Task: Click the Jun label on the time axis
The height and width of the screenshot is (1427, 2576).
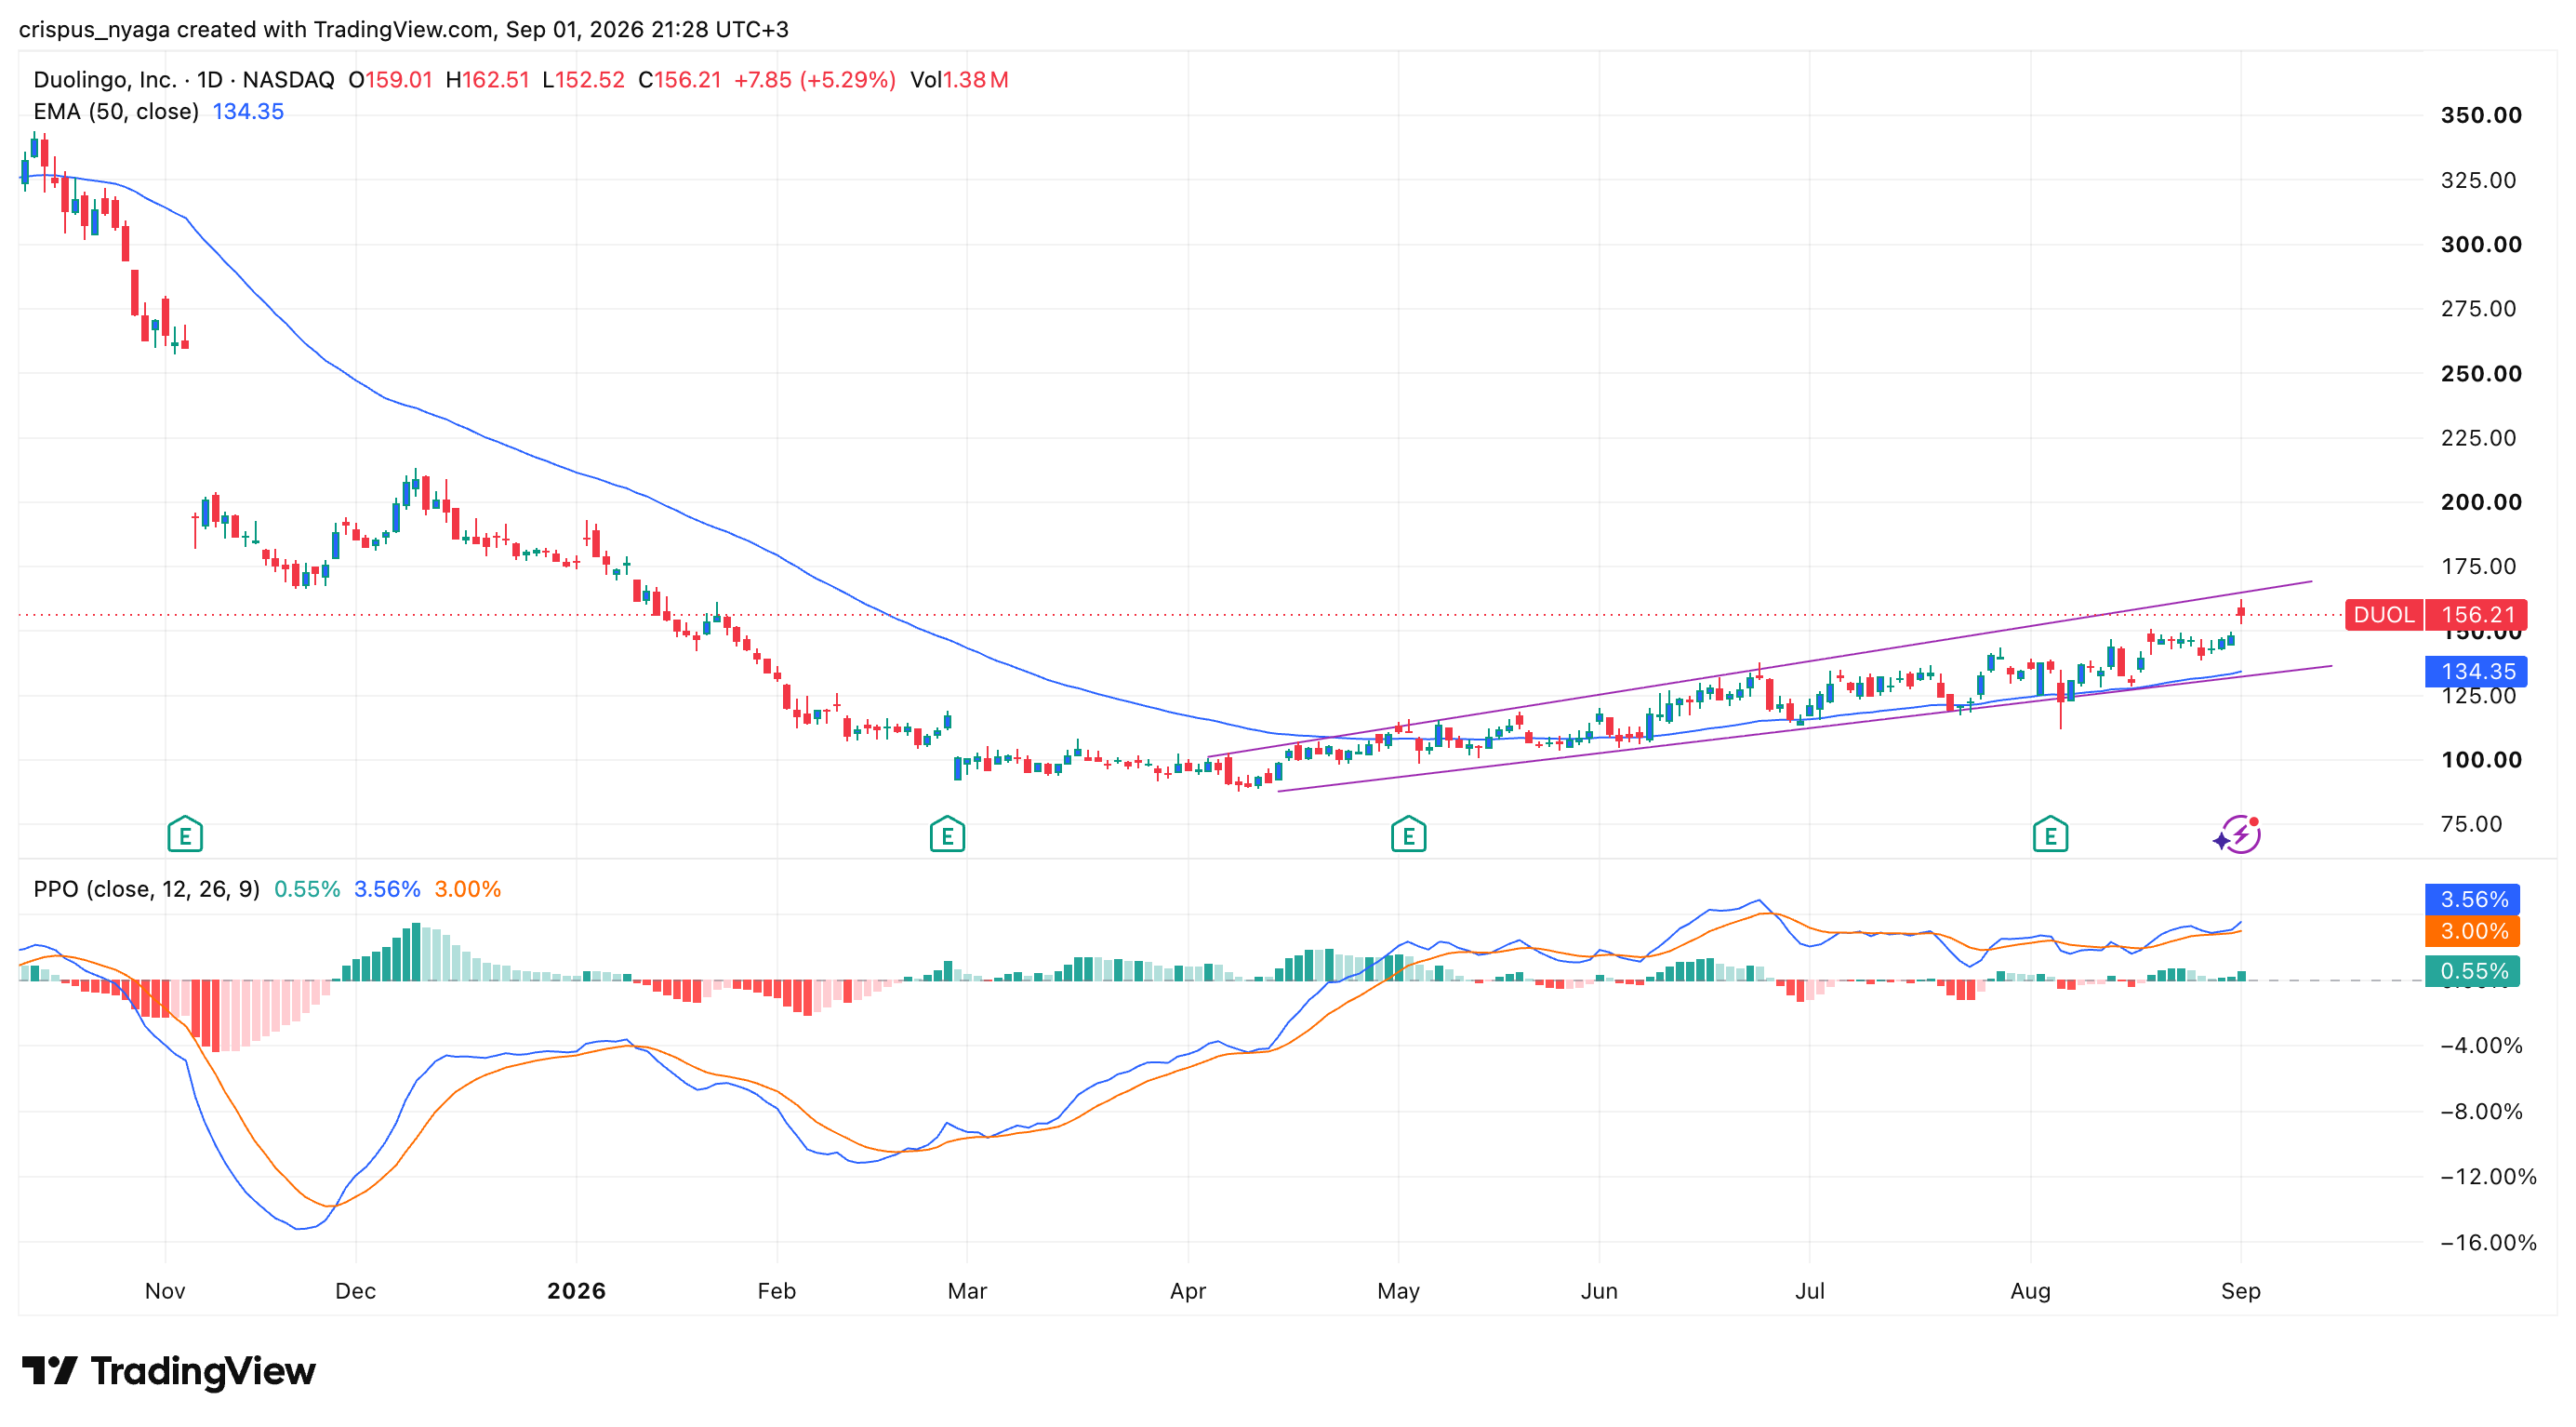Action: pos(1599,1291)
